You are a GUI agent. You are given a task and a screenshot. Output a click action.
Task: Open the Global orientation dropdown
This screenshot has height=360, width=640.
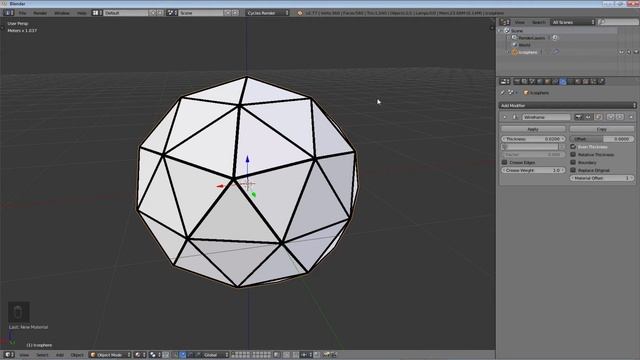[x=216, y=355]
